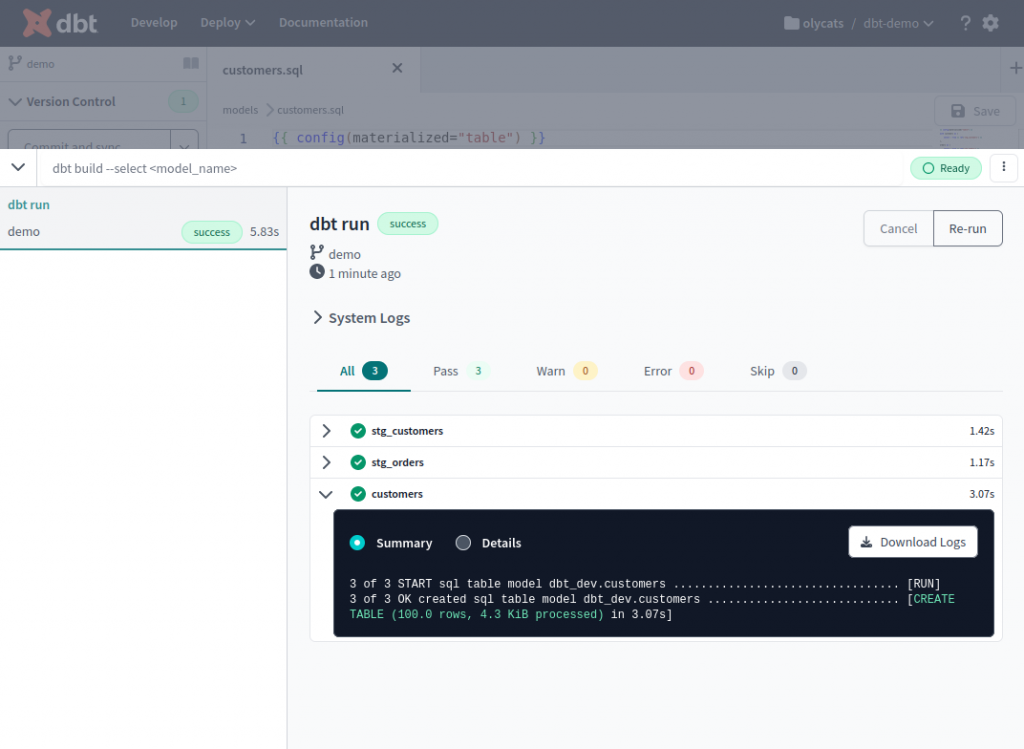Open the help question mark icon

(x=965, y=24)
